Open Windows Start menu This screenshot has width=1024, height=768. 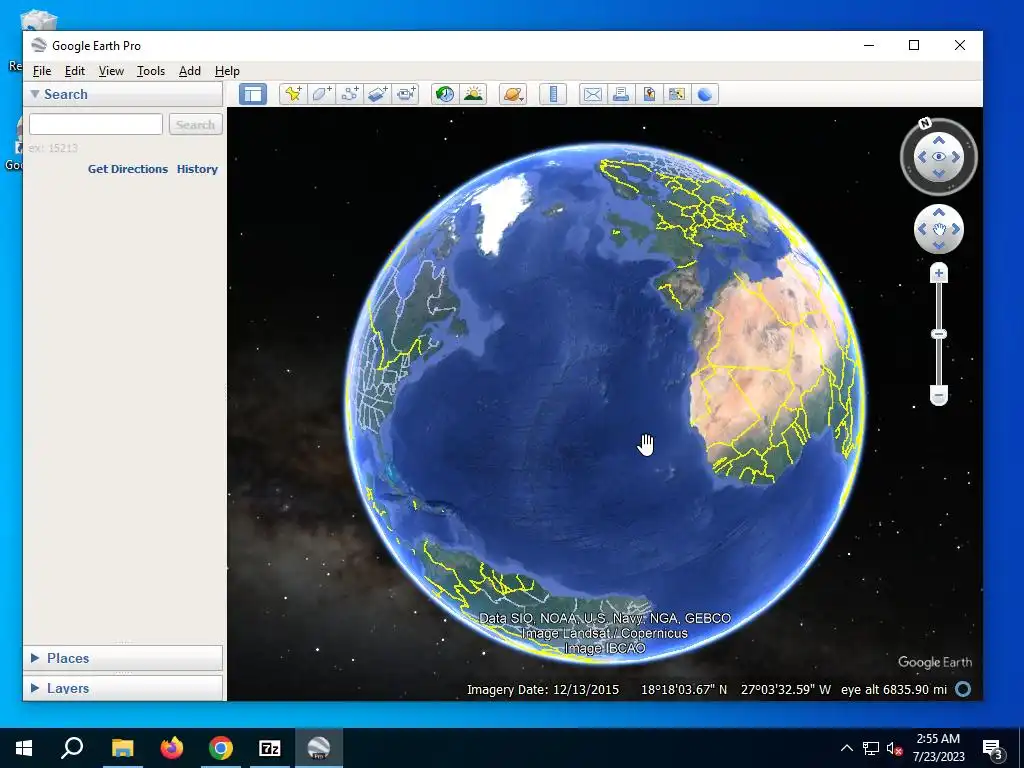(24, 748)
